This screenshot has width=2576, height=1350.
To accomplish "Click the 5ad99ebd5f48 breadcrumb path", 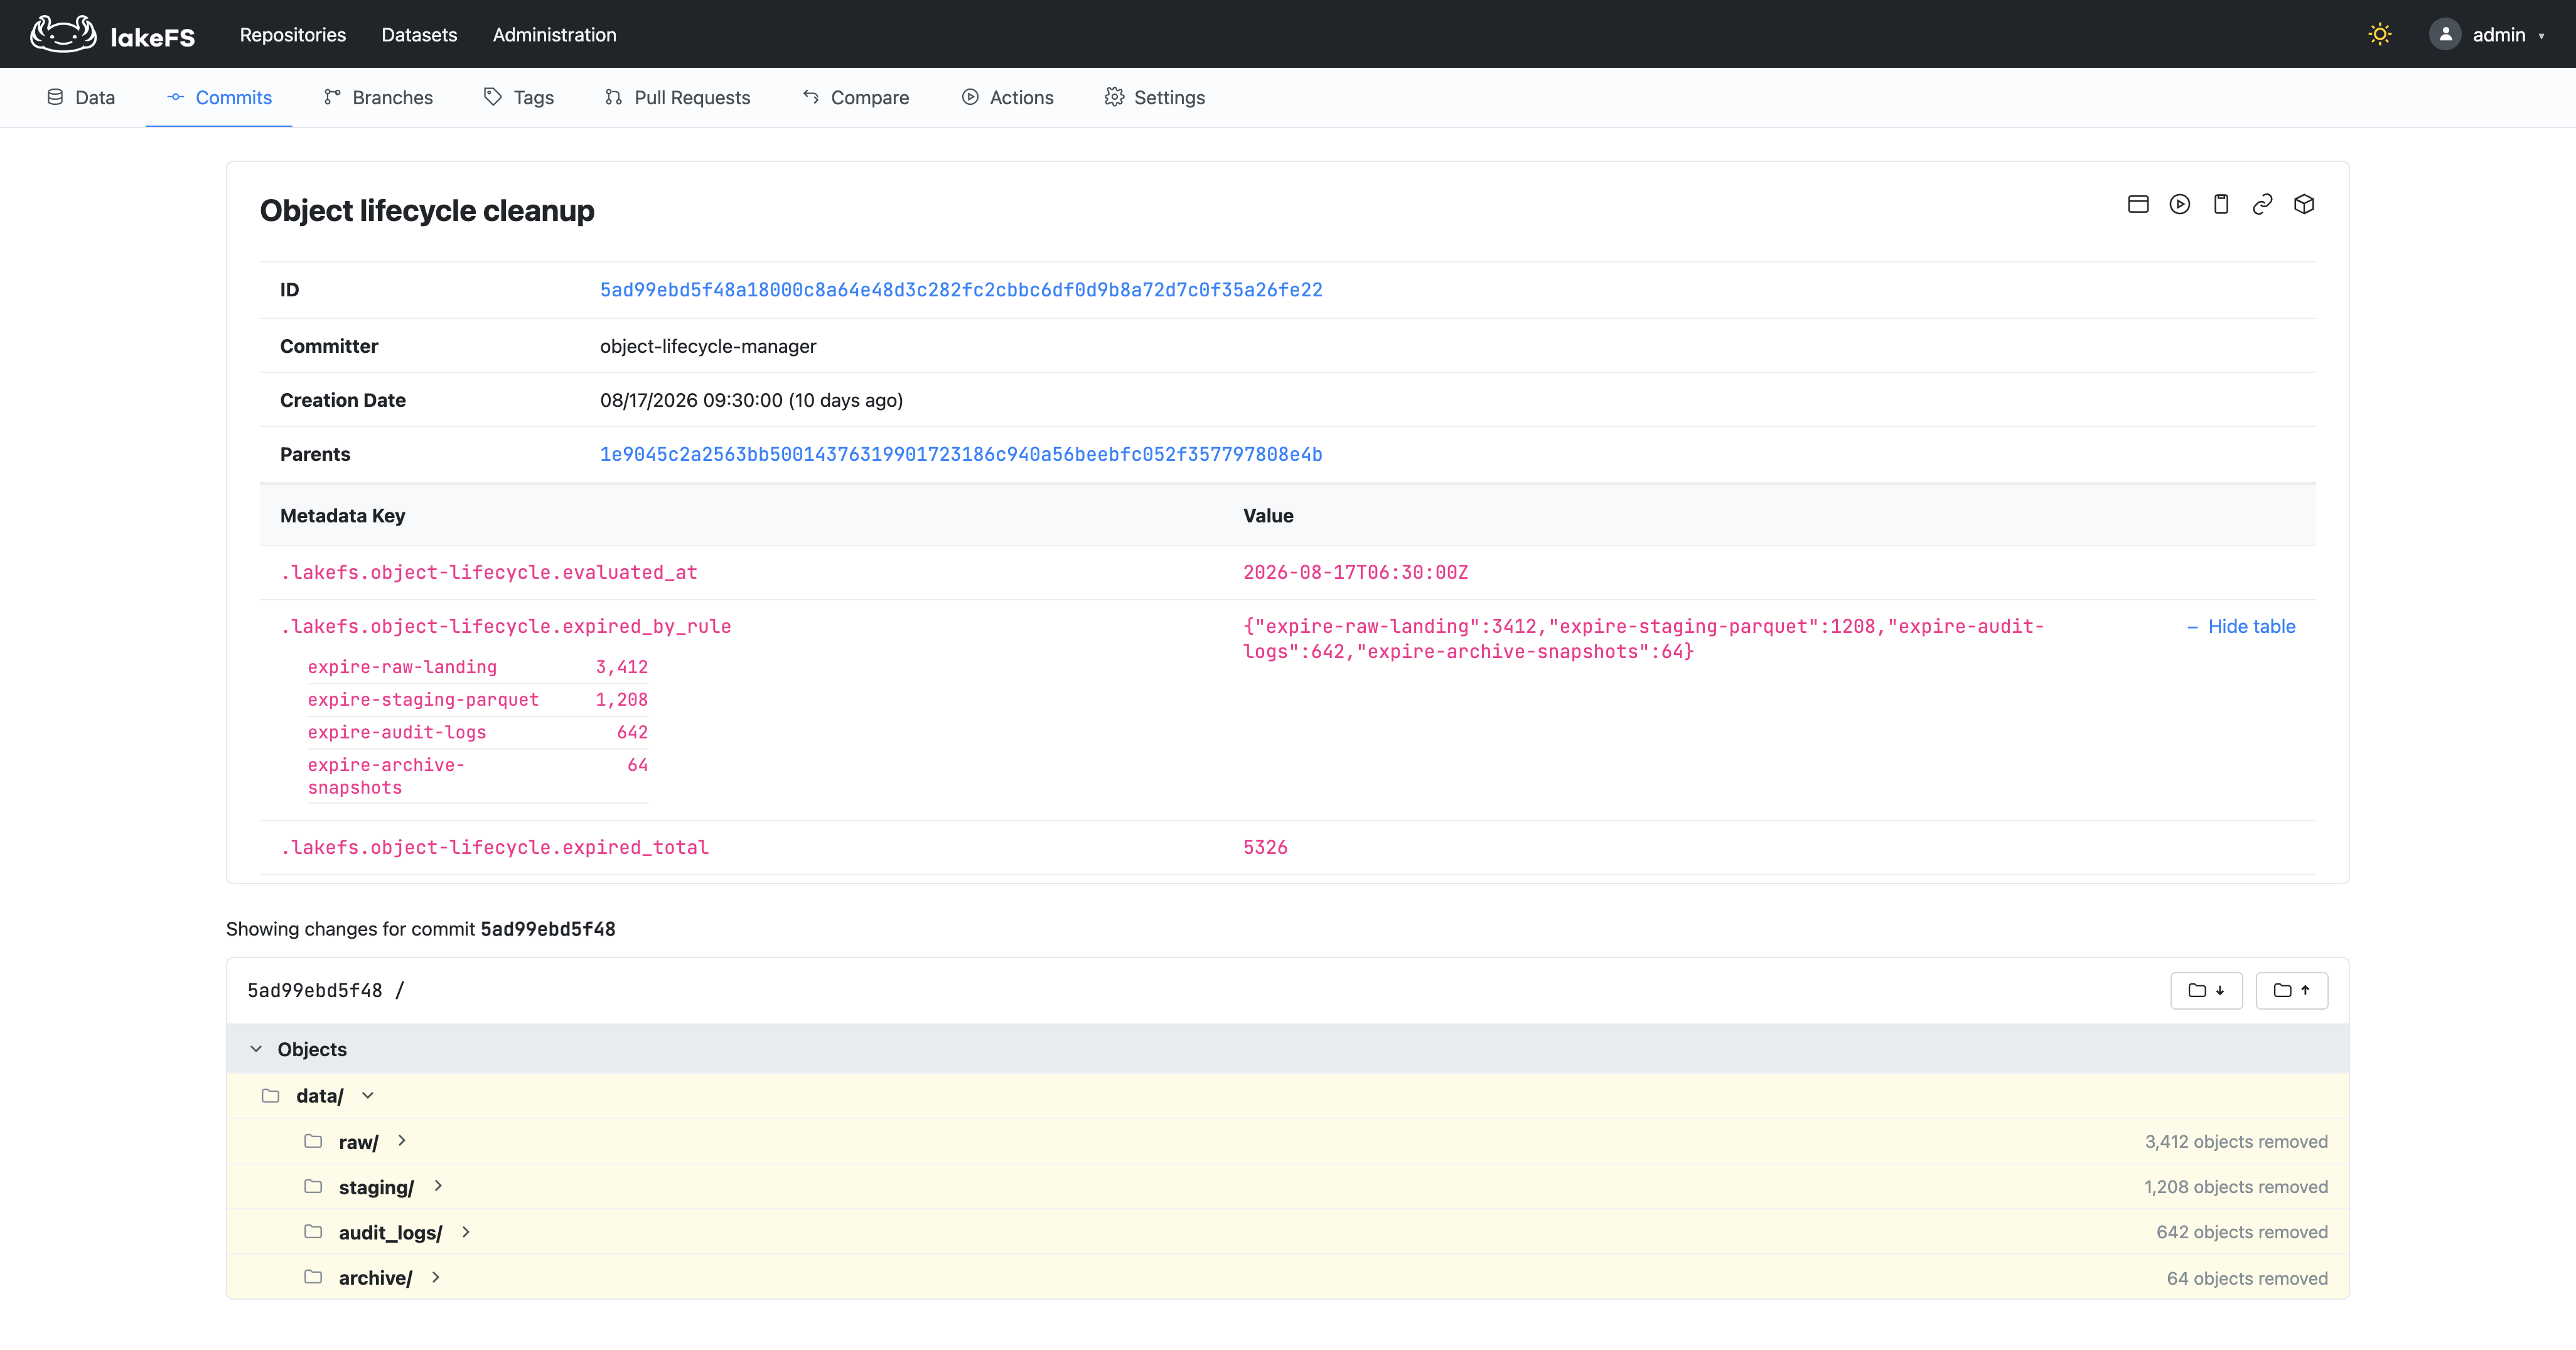I will click(x=315, y=990).
